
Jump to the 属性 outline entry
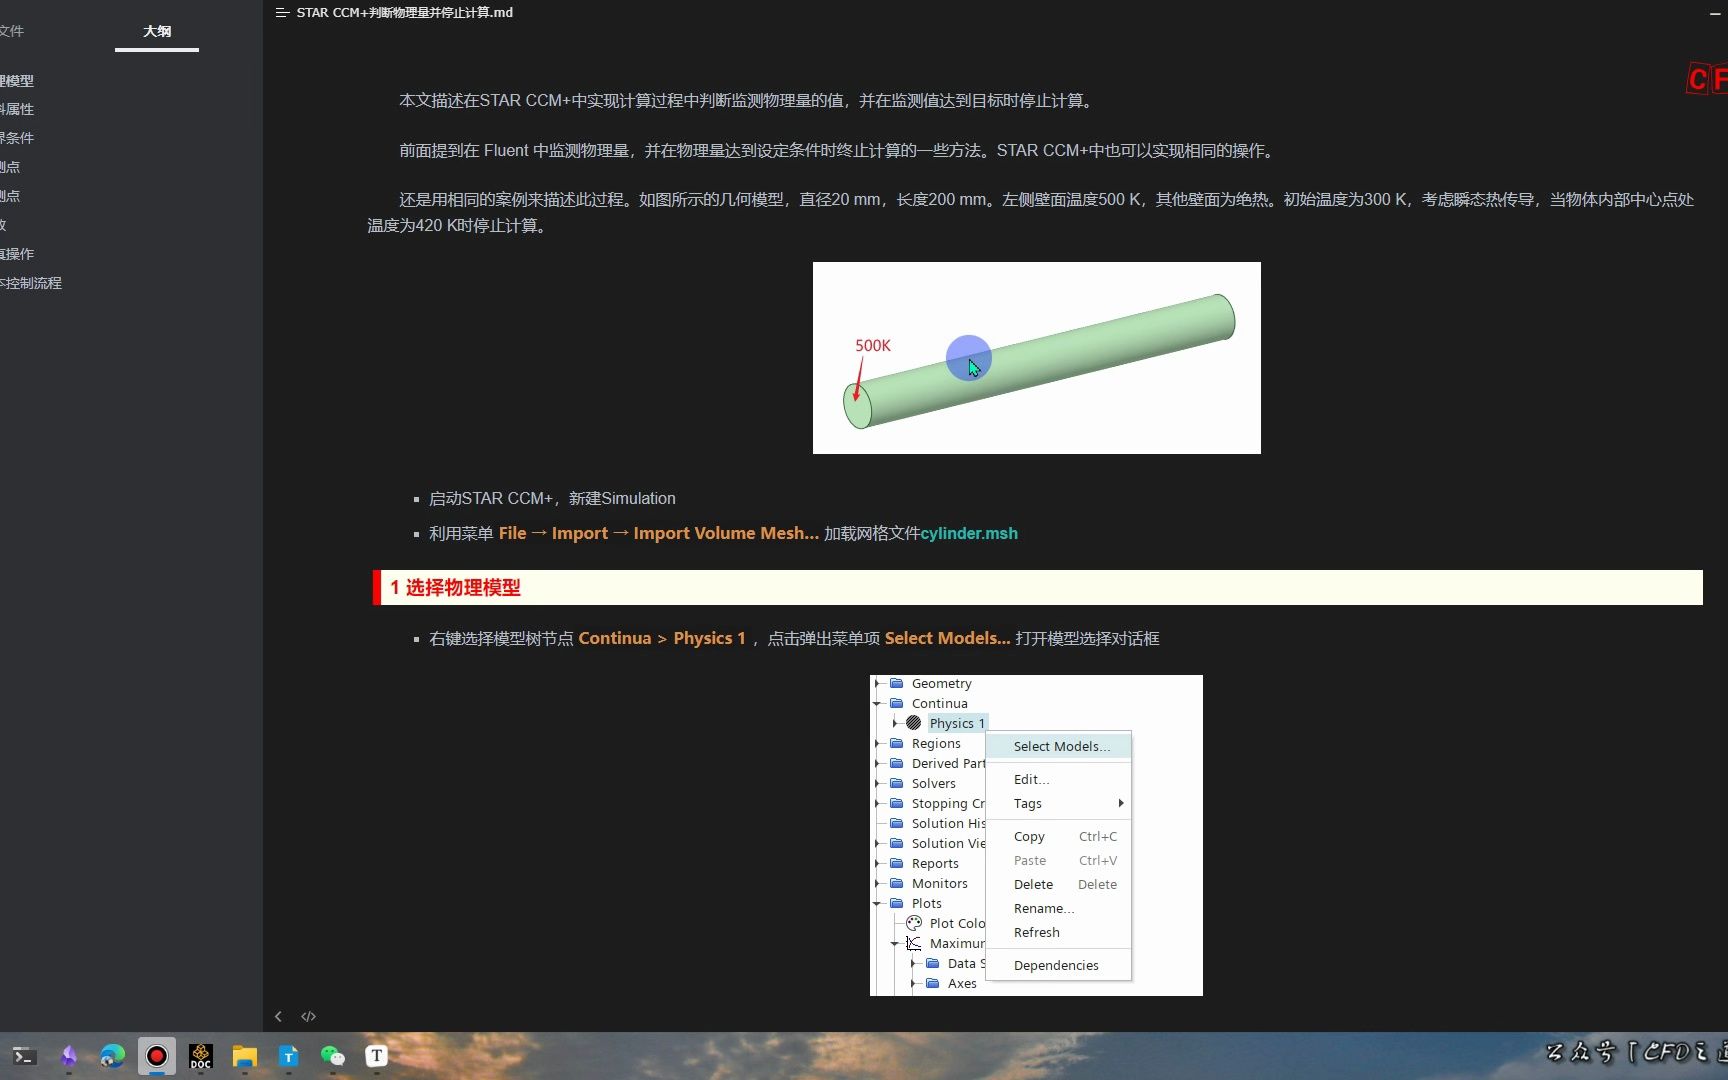(x=17, y=109)
